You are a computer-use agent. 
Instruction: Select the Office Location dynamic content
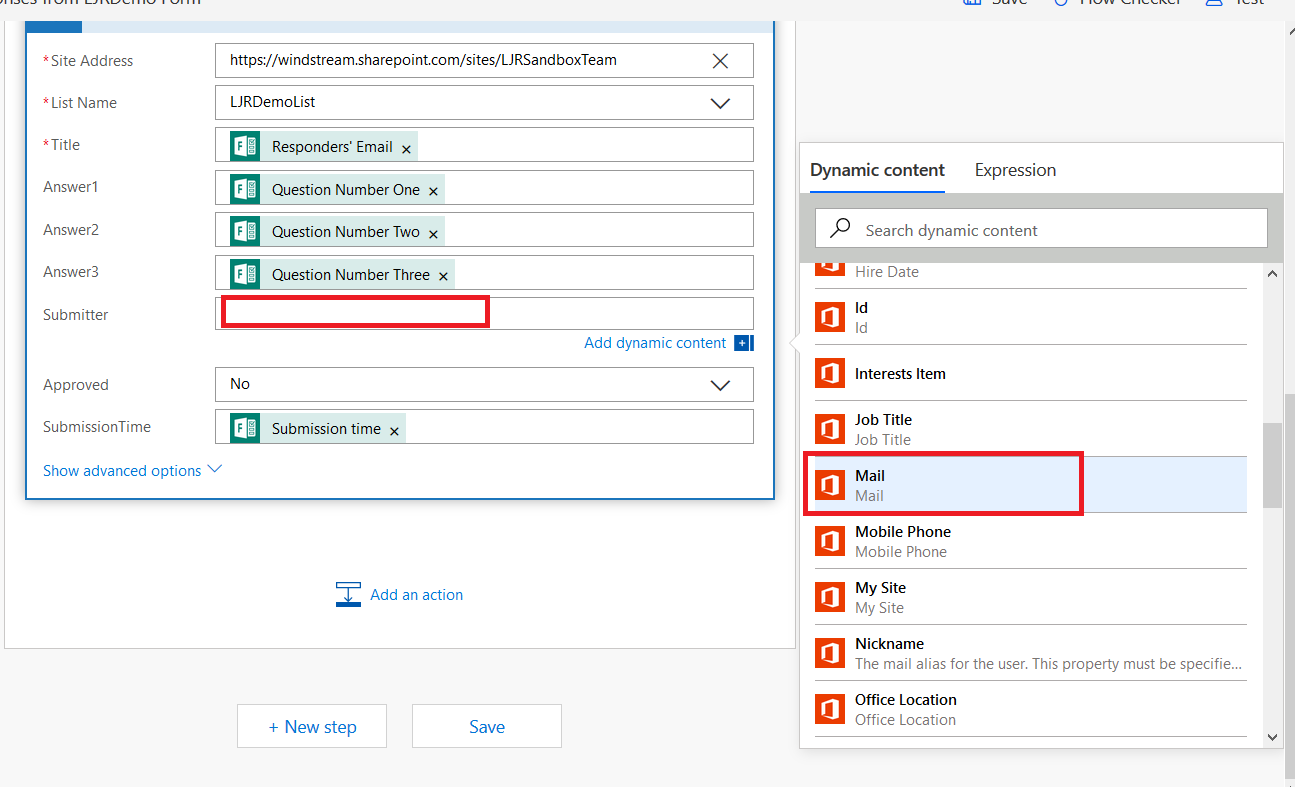click(1030, 709)
